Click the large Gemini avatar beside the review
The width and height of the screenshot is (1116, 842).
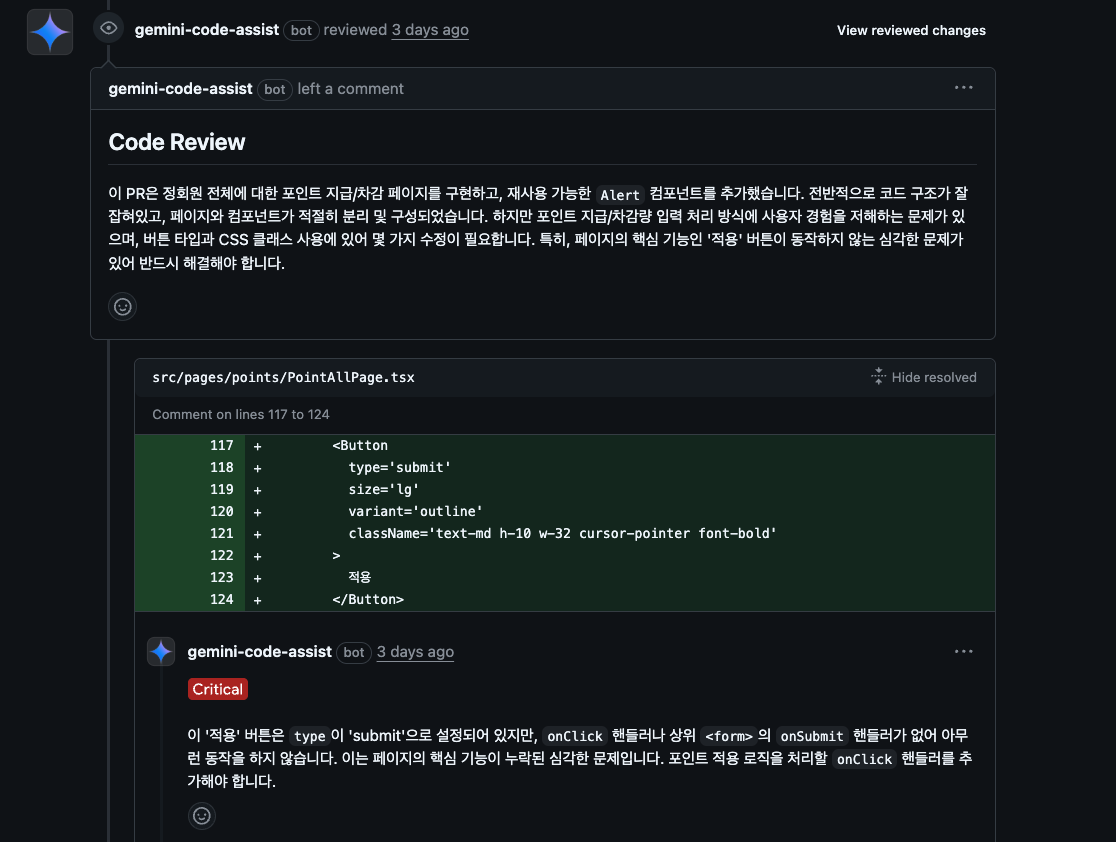(50, 32)
